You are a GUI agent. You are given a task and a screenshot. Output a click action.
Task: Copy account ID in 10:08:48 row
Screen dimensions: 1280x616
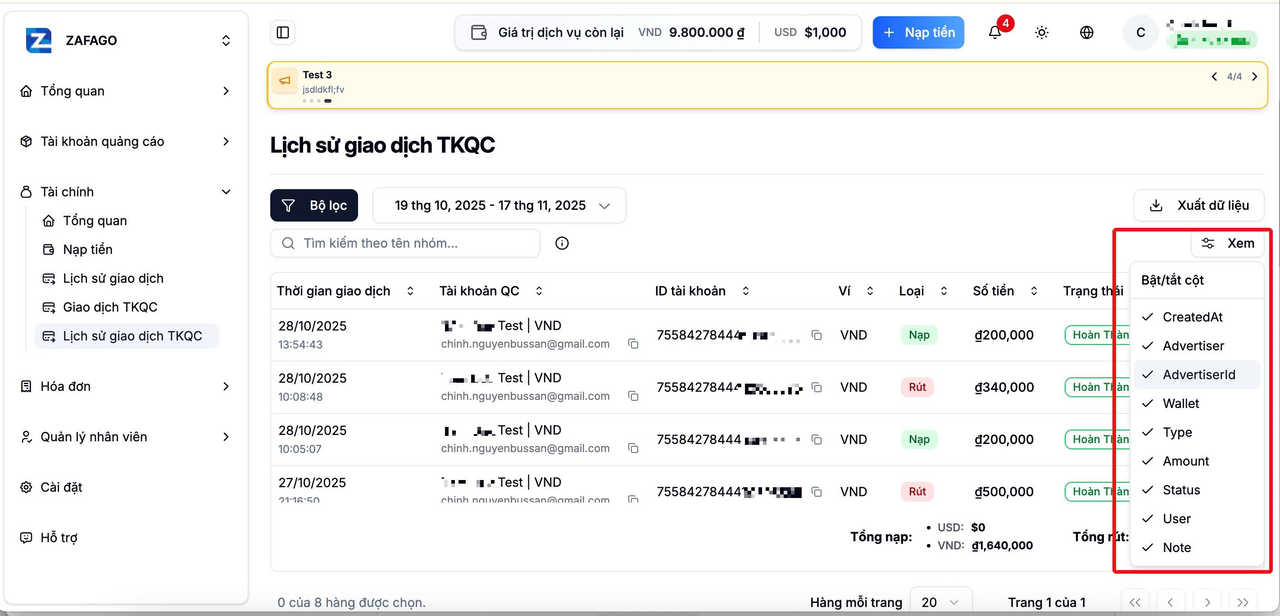(817, 387)
